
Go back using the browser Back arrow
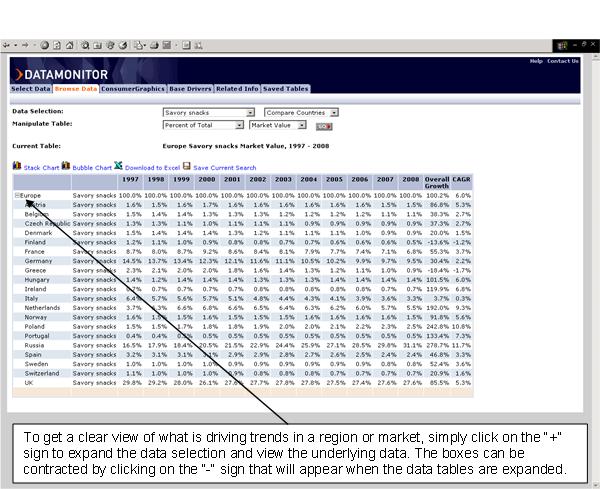[6, 45]
